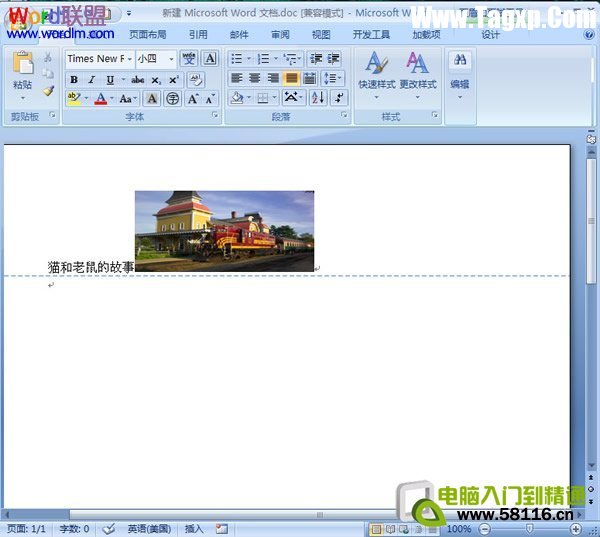Click the Clear Formatting eraser icon
The image size is (600, 537).
196,80
